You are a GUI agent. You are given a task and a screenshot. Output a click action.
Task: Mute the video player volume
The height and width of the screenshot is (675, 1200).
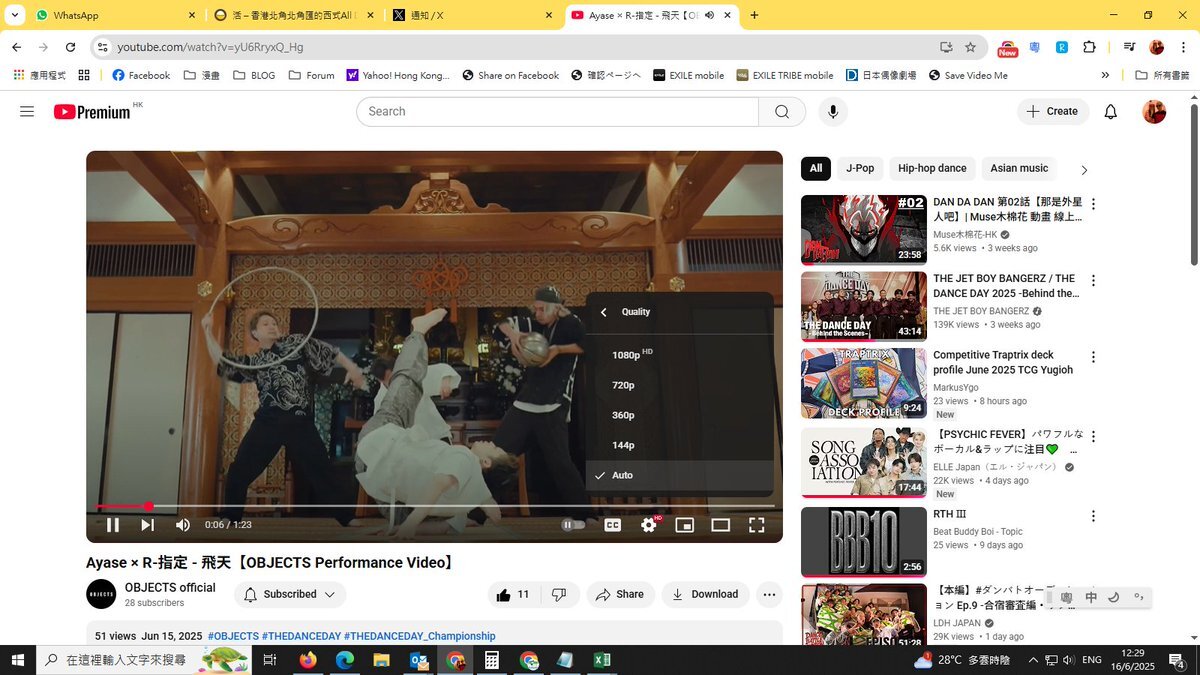pyautogui.click(x=183, y=525)
